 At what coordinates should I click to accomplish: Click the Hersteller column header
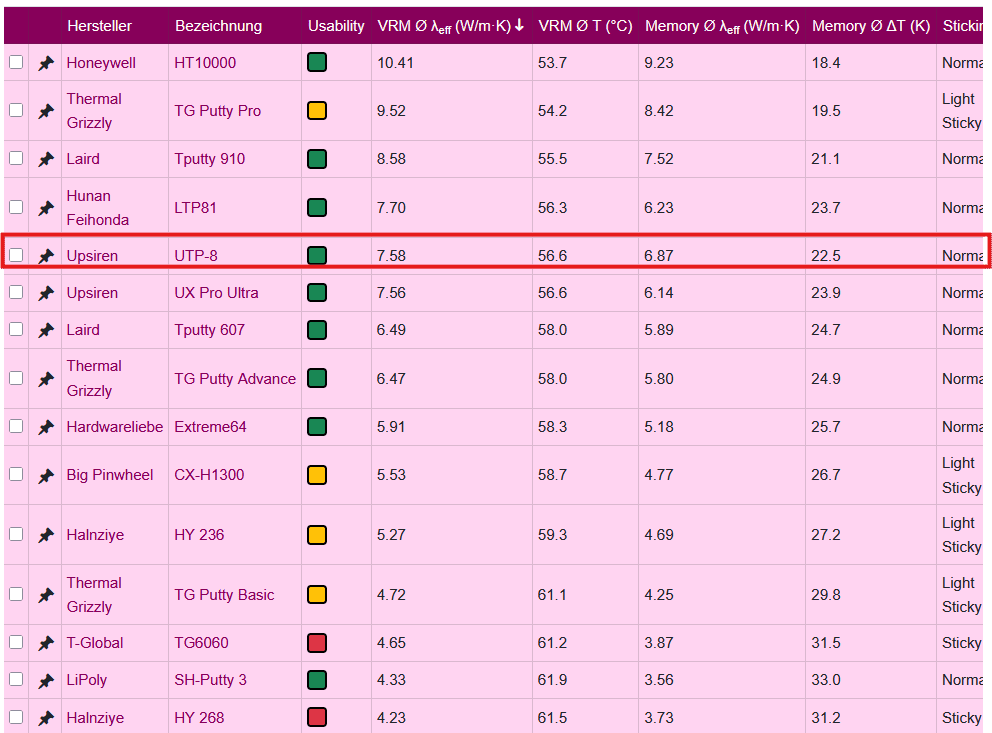[99, 26]
